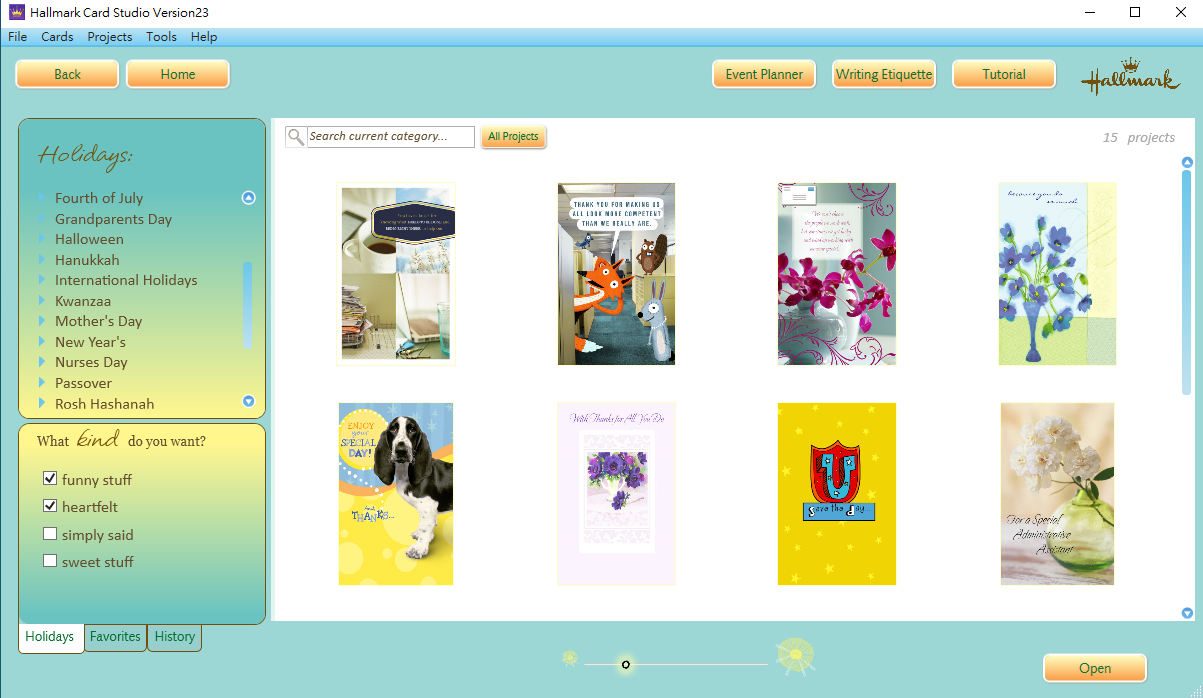Expand the Halloween category arrow
Screen dimensions: 1203x698
pyautogui.click(x=43, y=239)
